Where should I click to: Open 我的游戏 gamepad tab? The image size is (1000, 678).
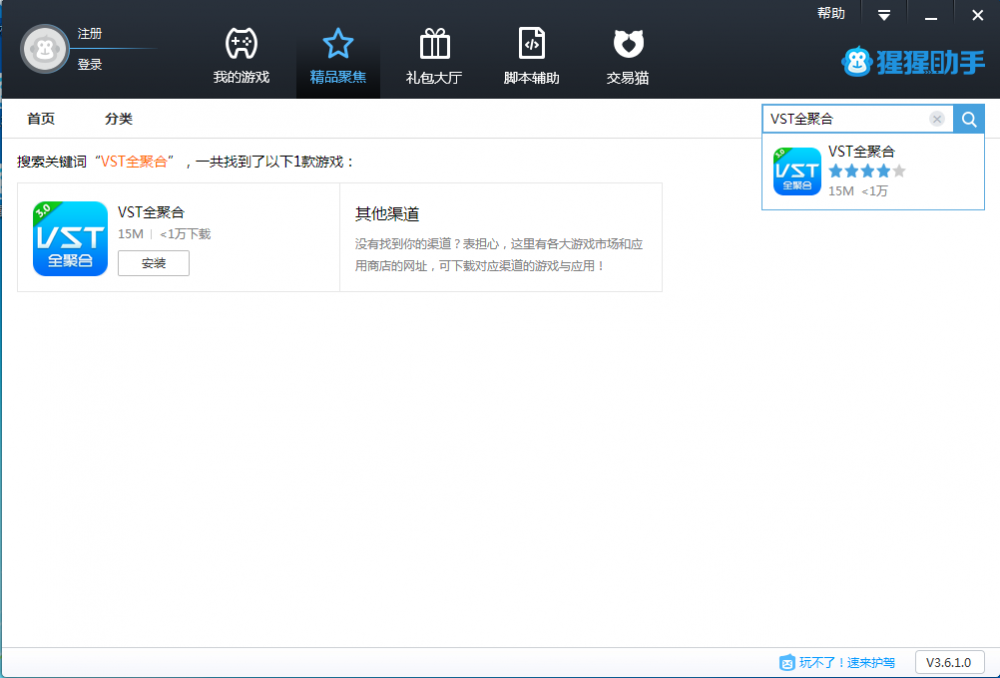pyautogui.click(x=241, y=56)
